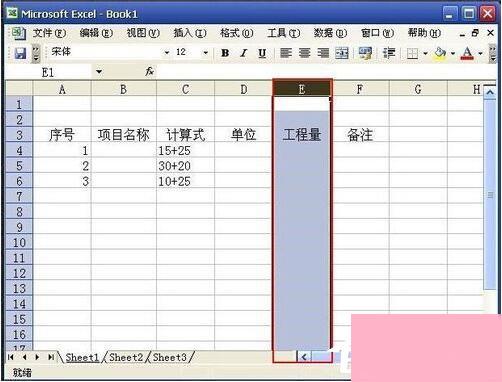Select column C header
This screenshot has width=502, height=382.
click(185, 89)
